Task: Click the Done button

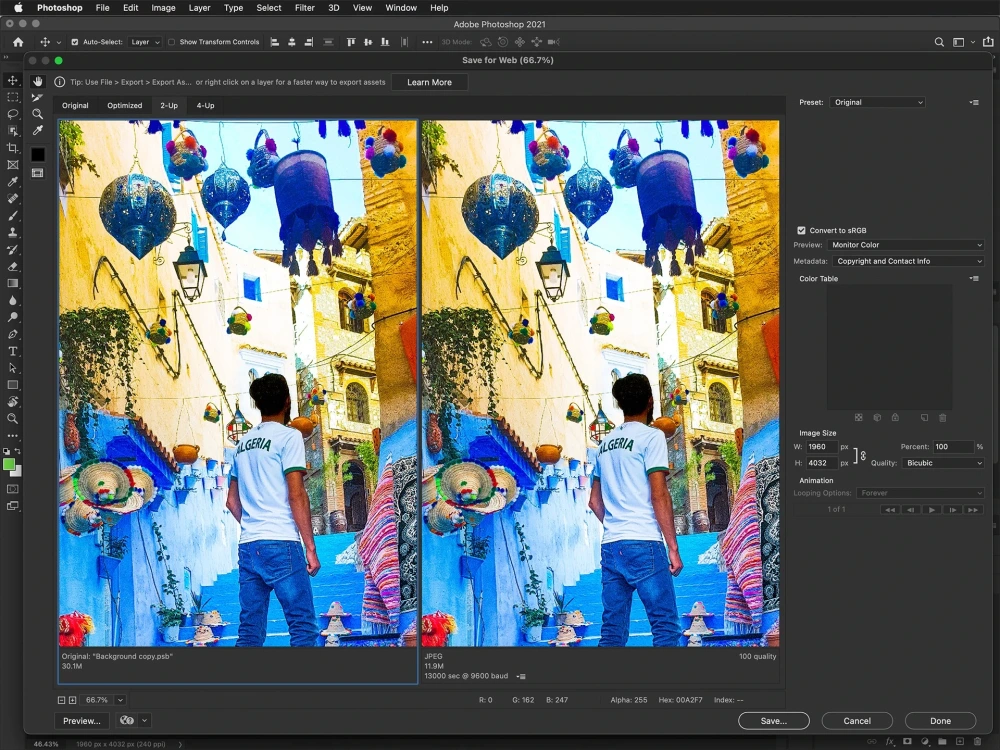Action: tap(940, 721)
